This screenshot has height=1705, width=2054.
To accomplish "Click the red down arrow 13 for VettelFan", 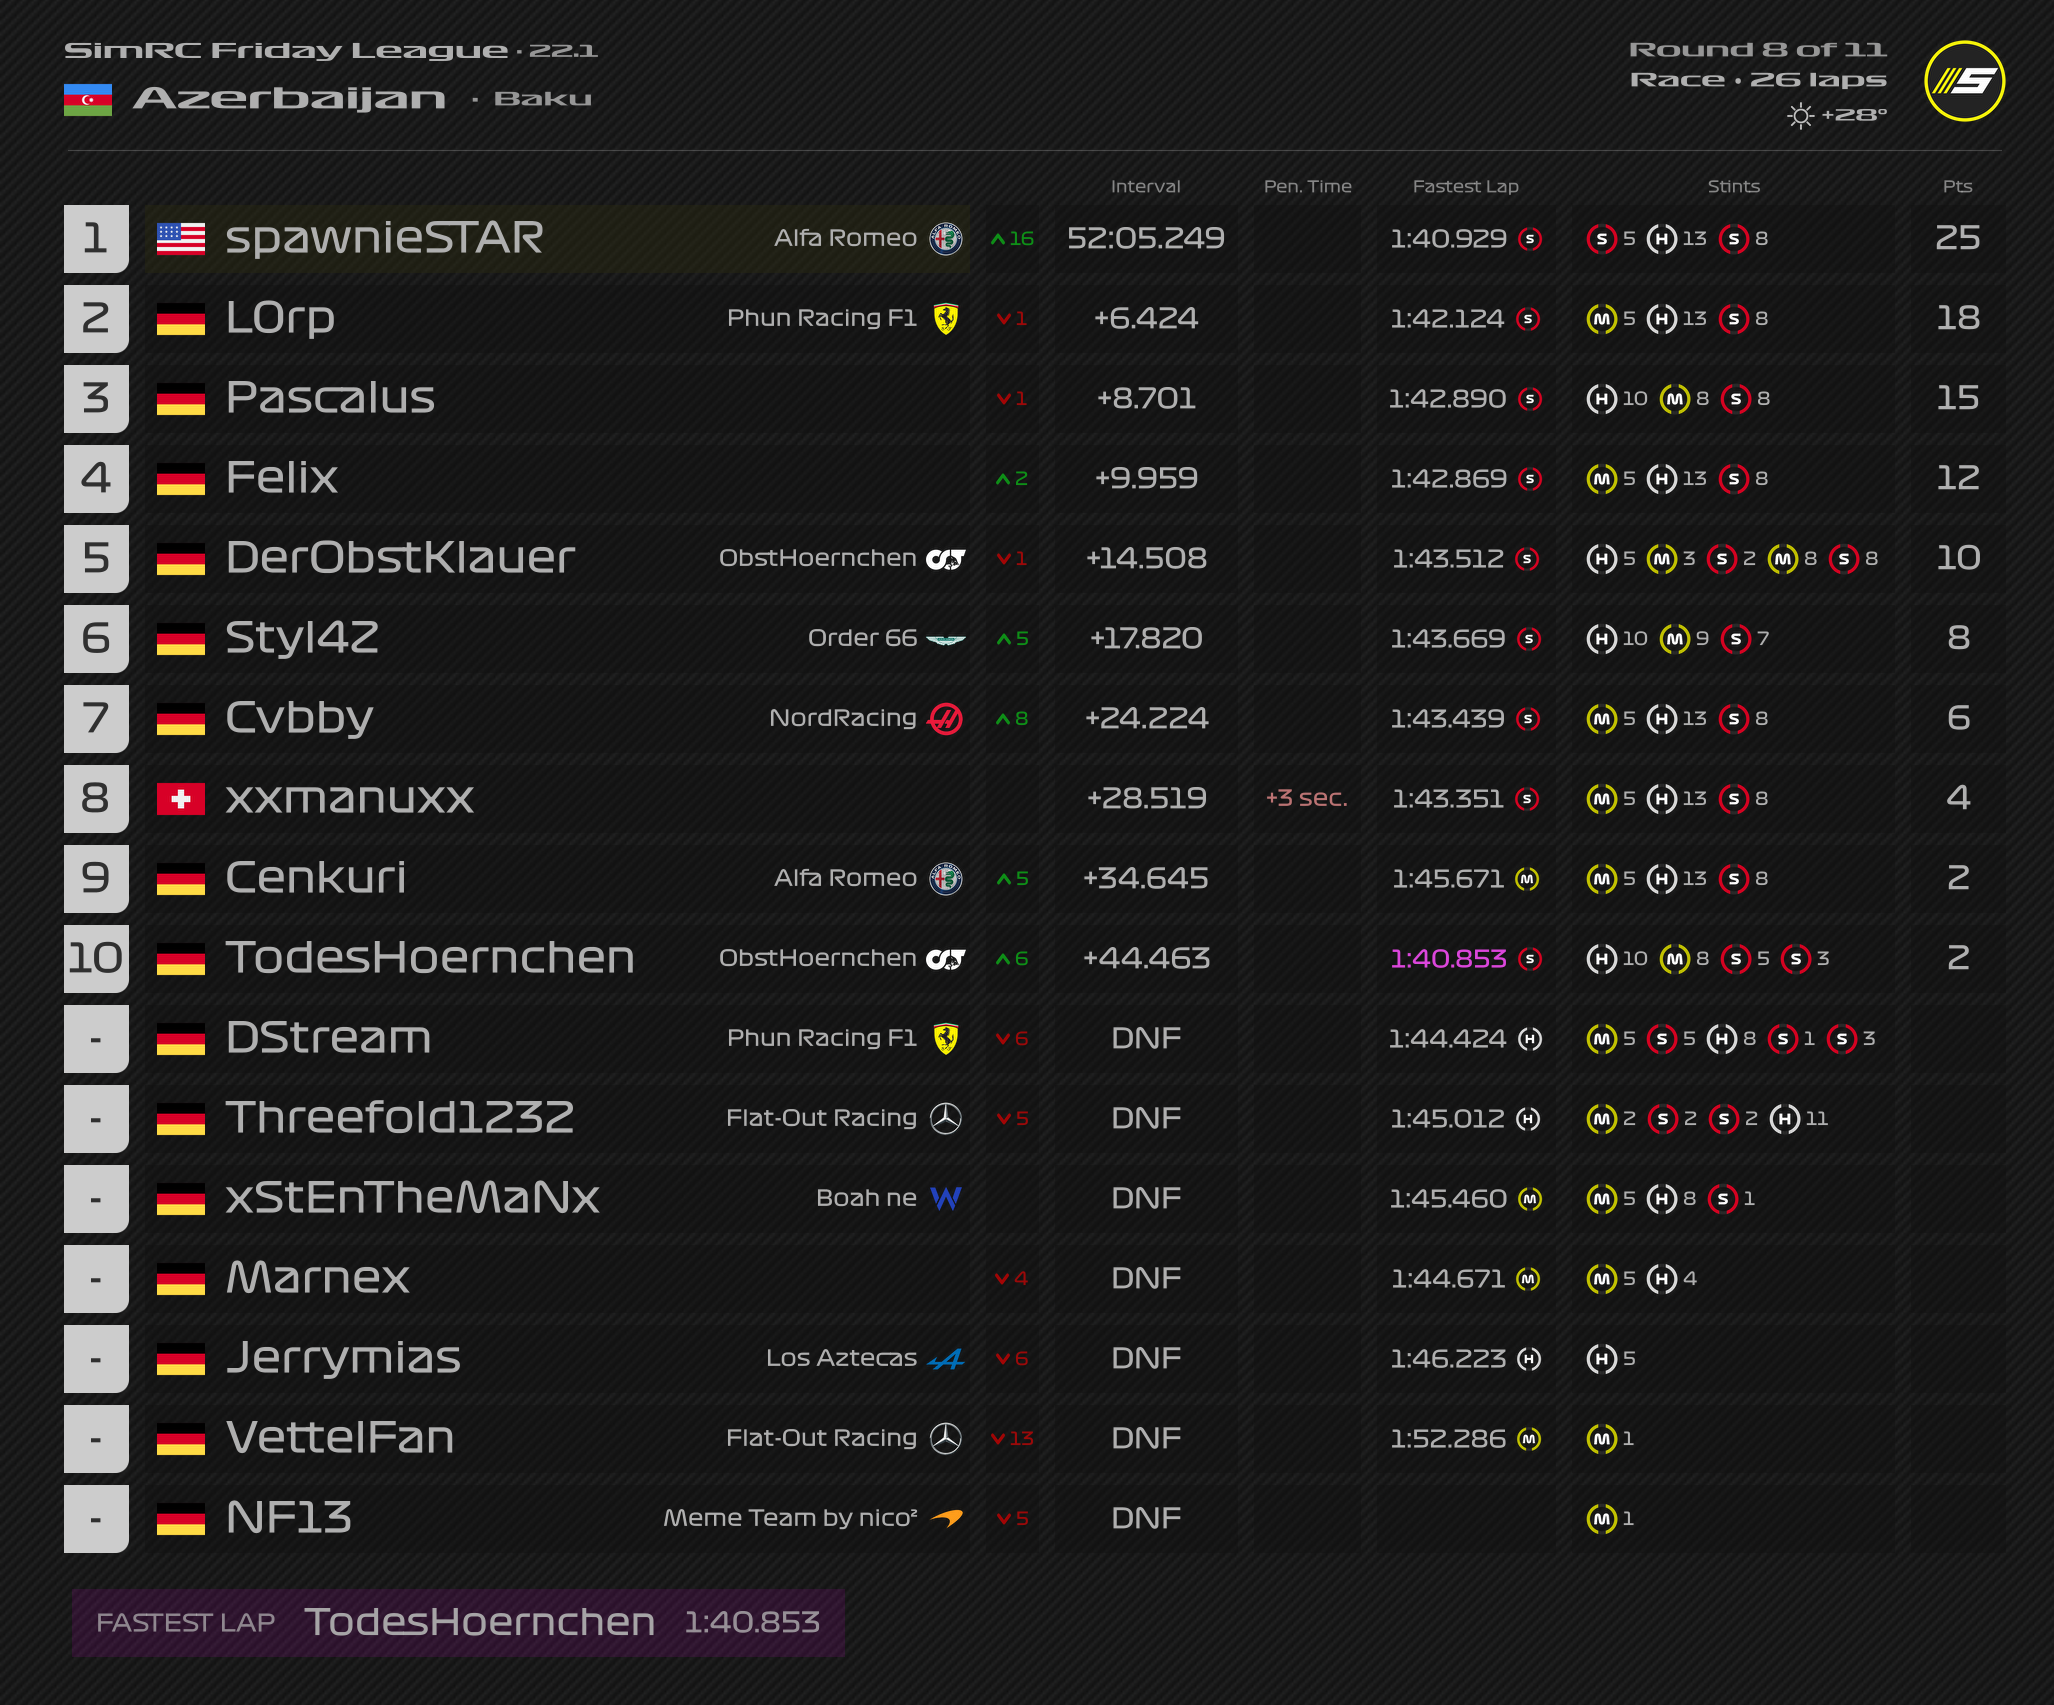I will coord(1012,1438).
